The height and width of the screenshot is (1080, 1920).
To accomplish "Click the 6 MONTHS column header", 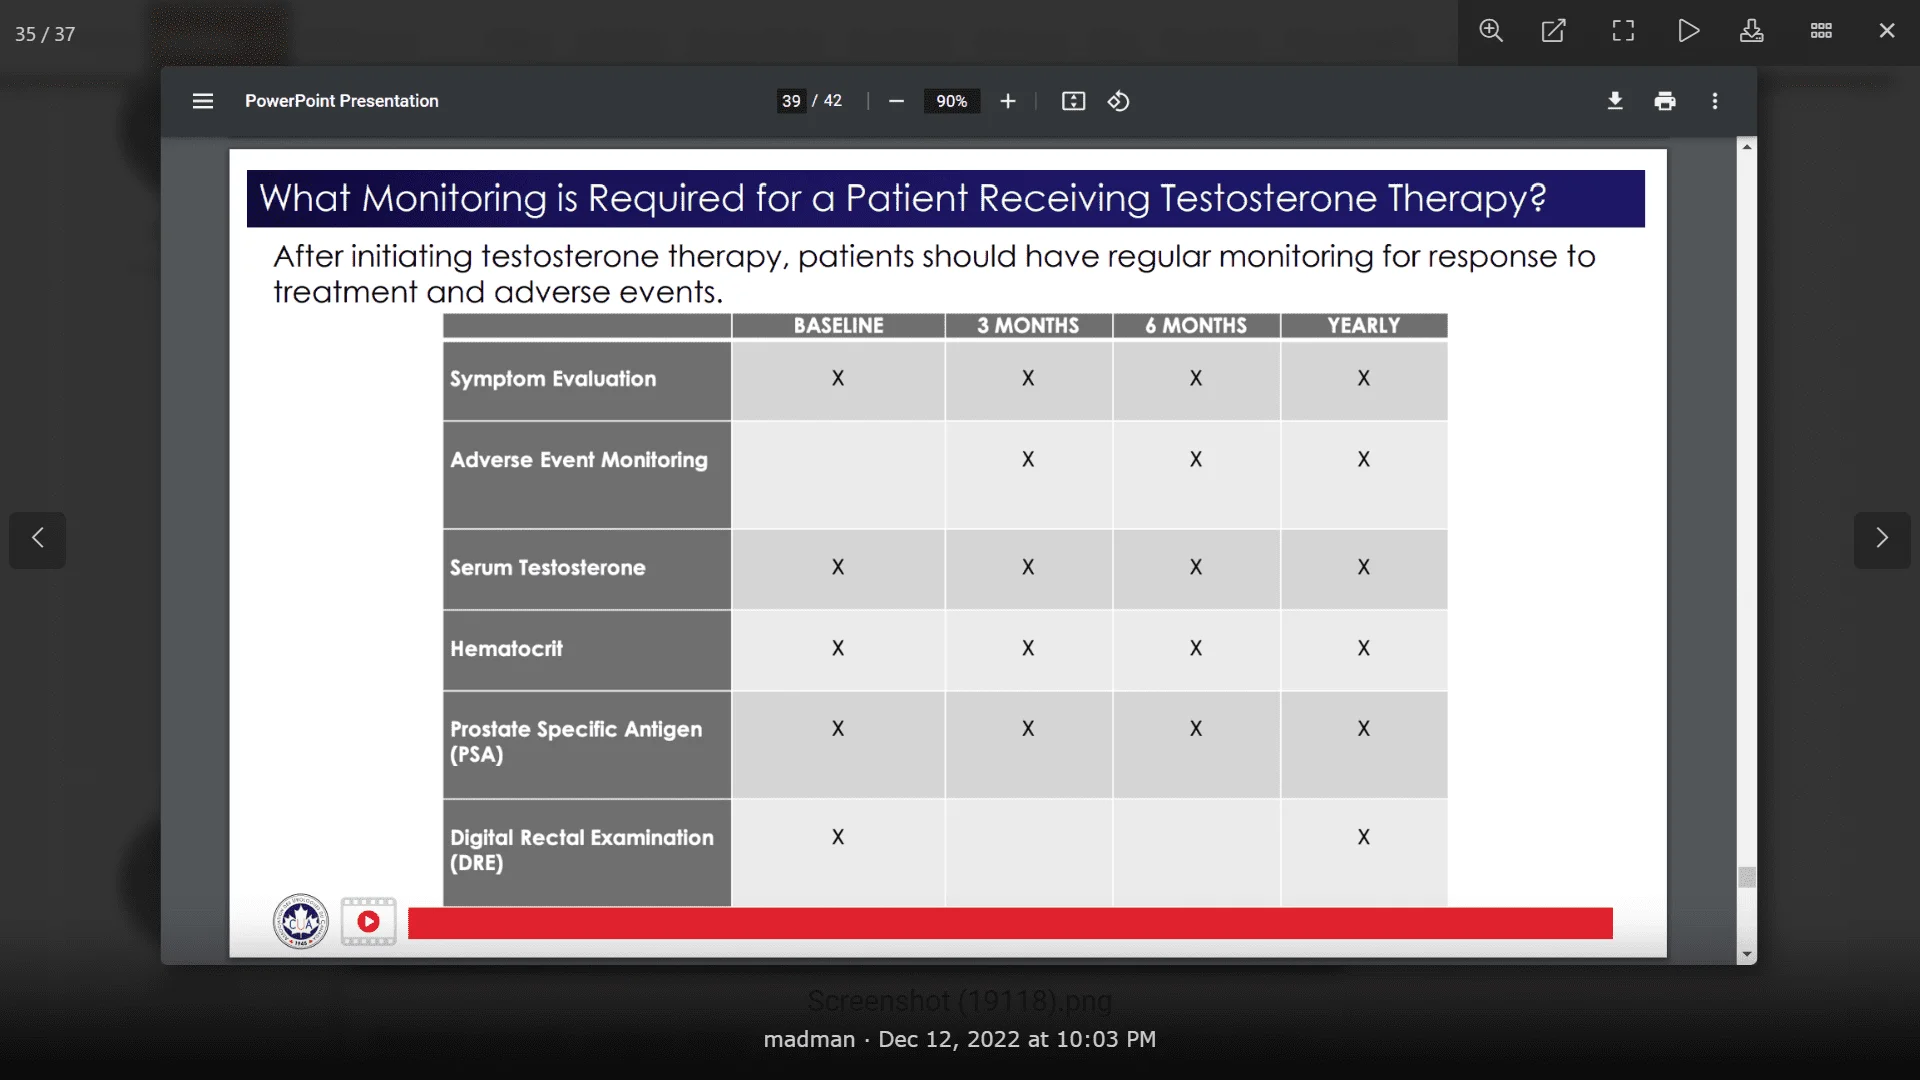I will click(1196, 325).
